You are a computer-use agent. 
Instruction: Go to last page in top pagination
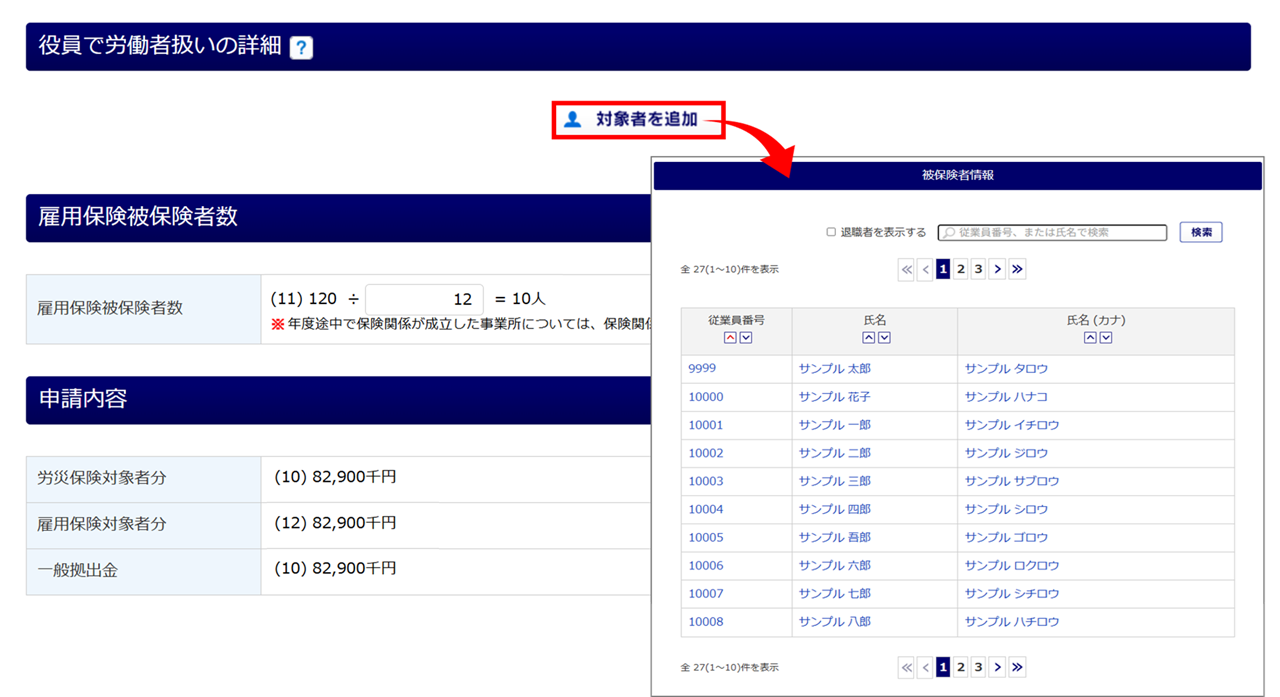pos(1017,269)
